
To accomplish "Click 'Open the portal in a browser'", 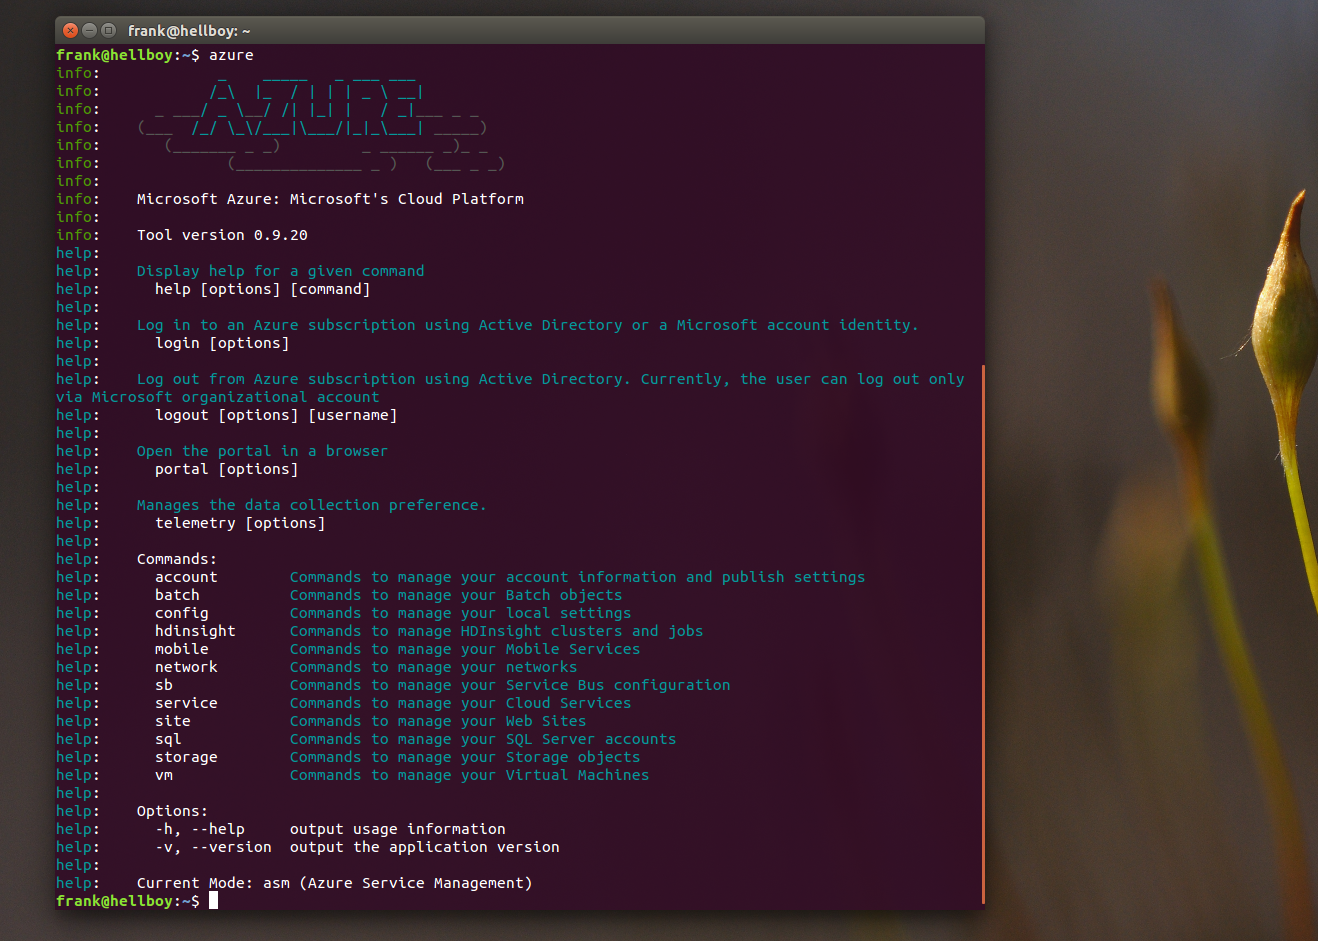I will (262, 451).
